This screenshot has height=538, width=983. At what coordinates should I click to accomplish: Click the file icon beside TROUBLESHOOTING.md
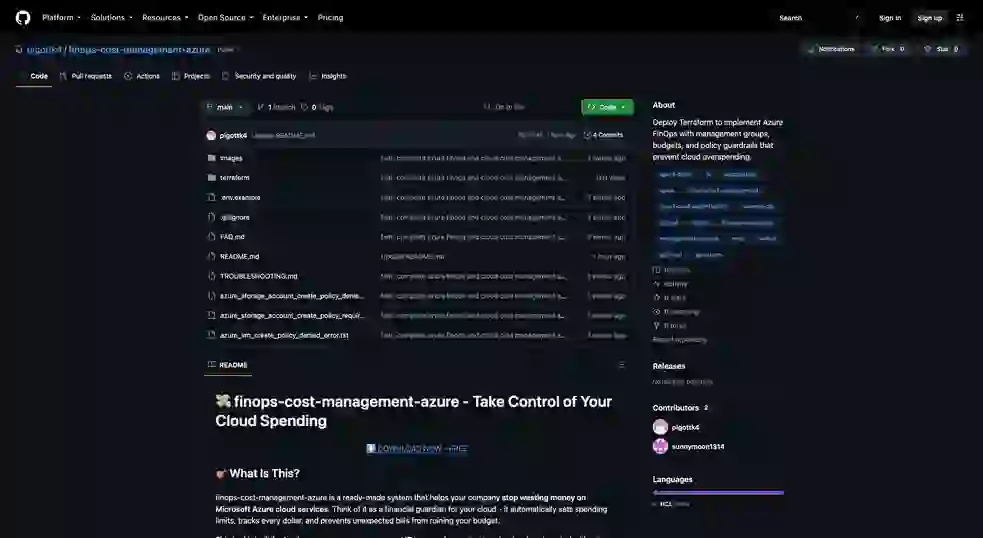[211, 276]
